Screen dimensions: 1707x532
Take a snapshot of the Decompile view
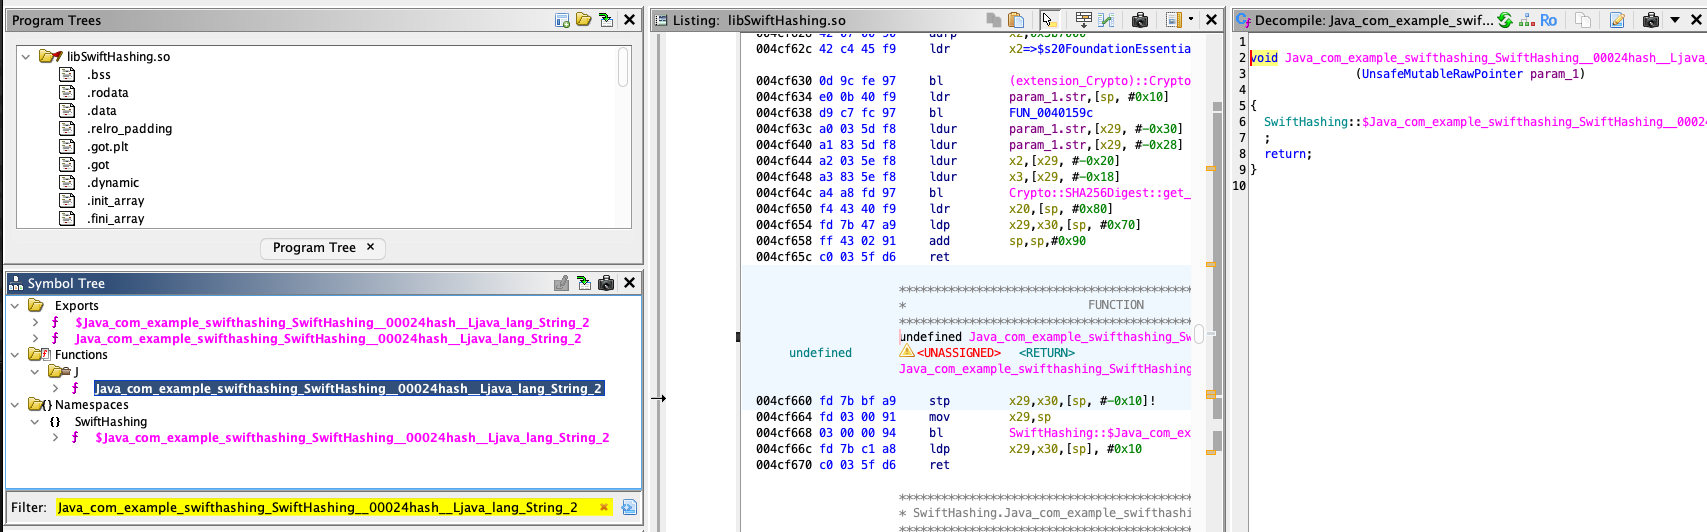1651,20
